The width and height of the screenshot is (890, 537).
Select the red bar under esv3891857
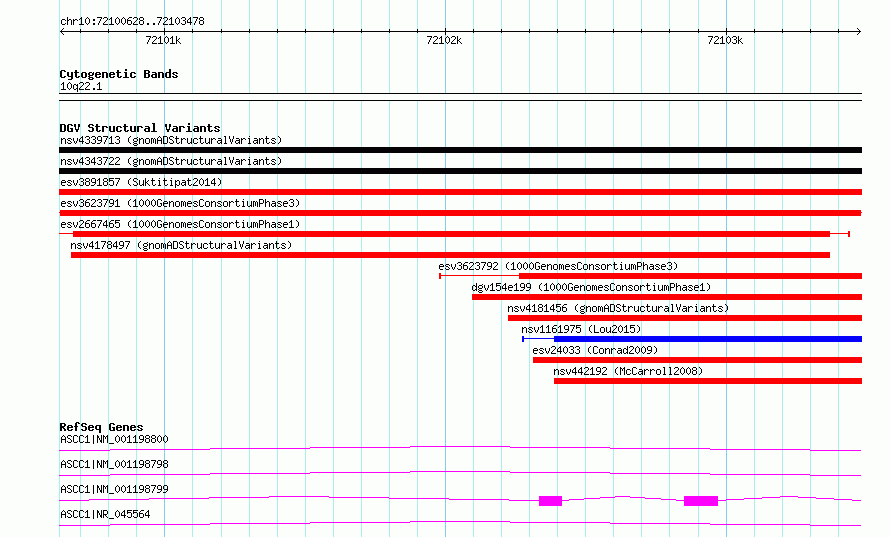460,192
